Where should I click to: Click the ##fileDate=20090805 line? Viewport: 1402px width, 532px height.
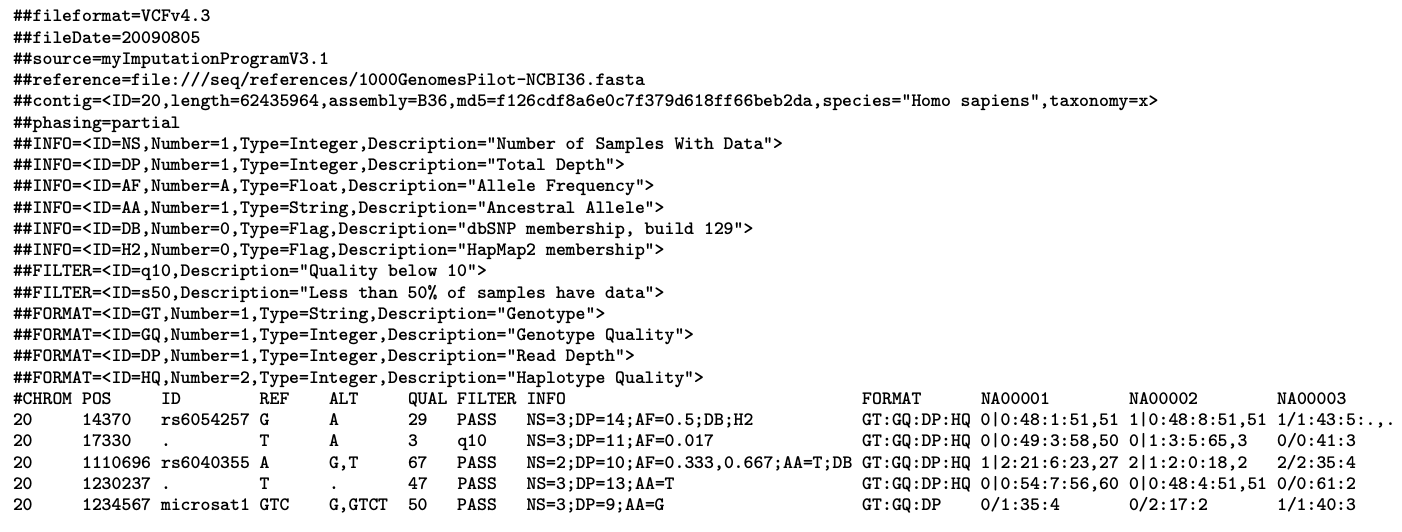pos(107,37)
